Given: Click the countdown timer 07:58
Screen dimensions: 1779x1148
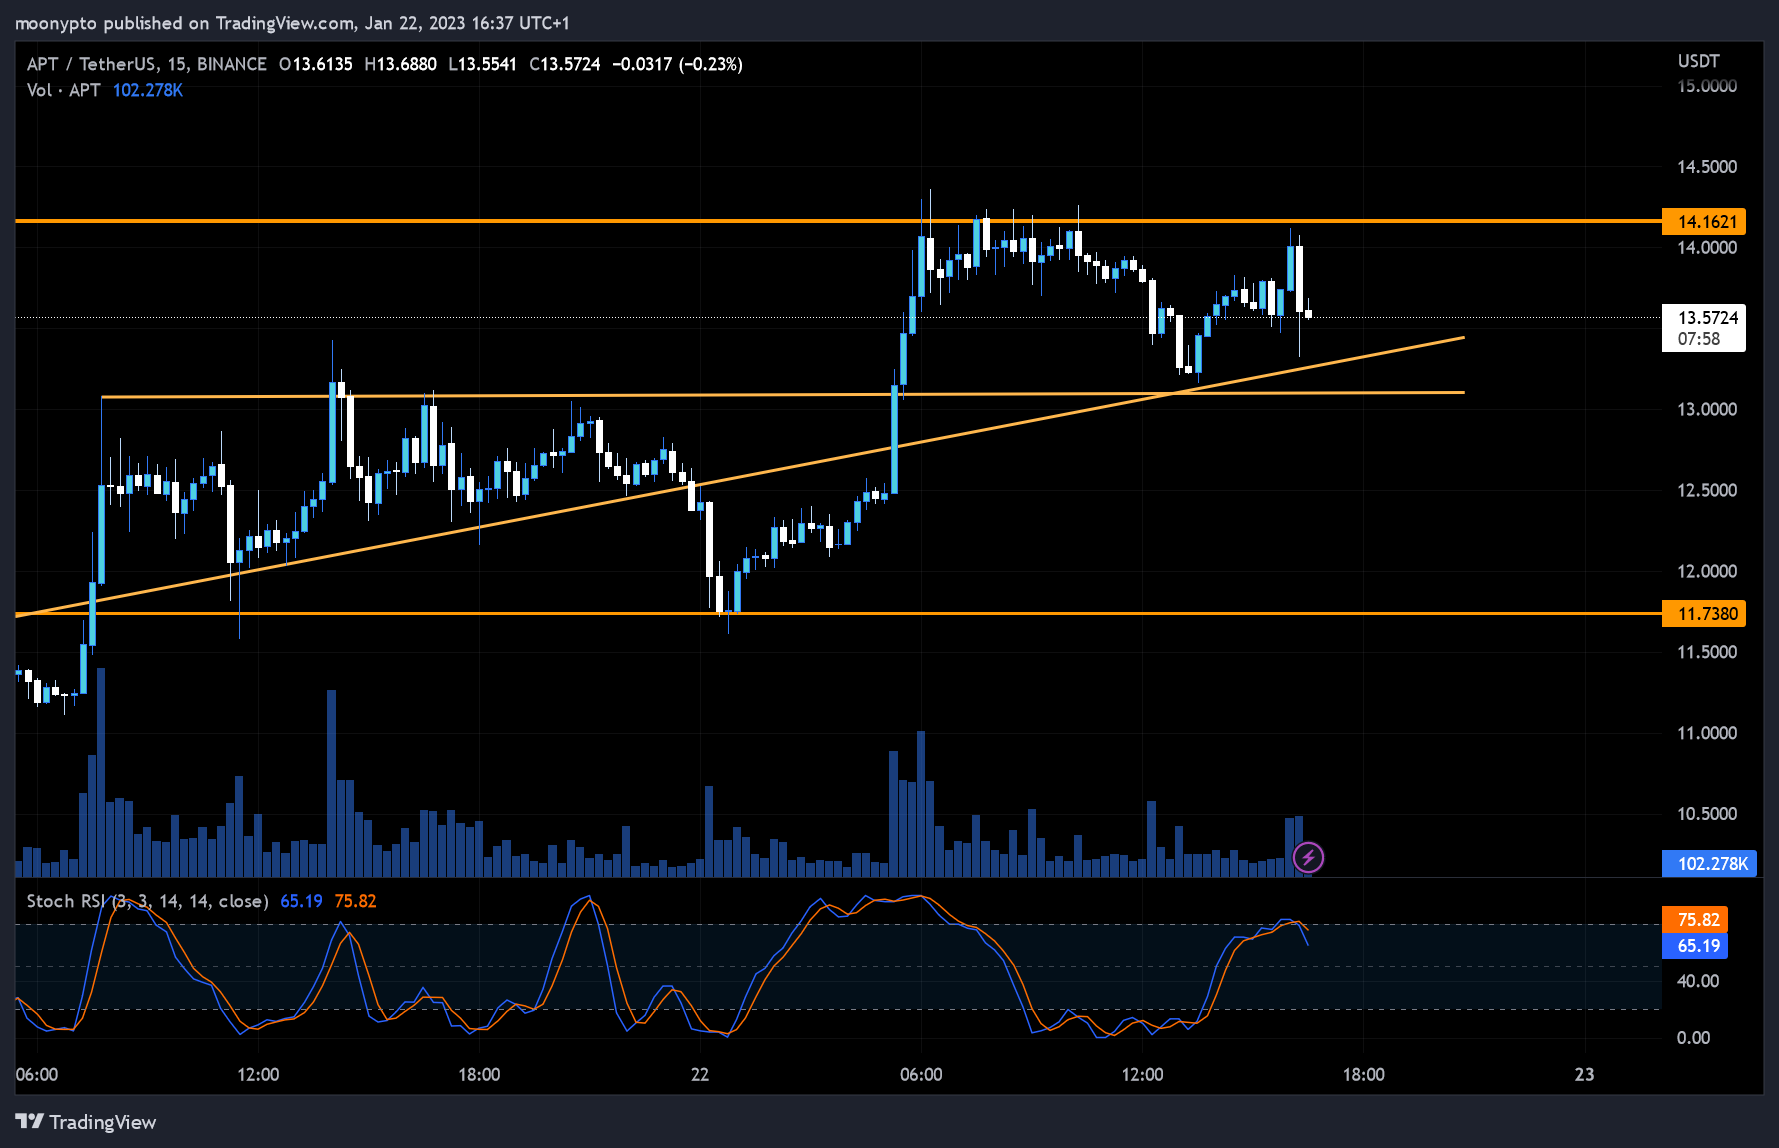Looking at the screenshot, I should 1698,339.
